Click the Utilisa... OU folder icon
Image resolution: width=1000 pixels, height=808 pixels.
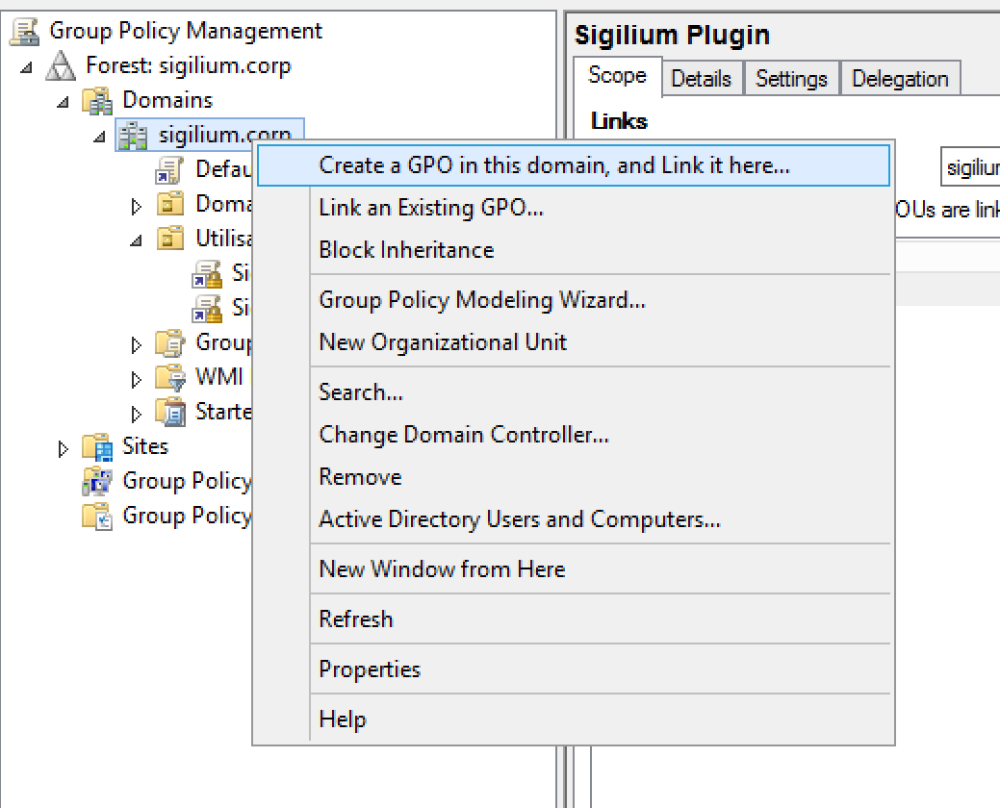(x=170, y=239)
